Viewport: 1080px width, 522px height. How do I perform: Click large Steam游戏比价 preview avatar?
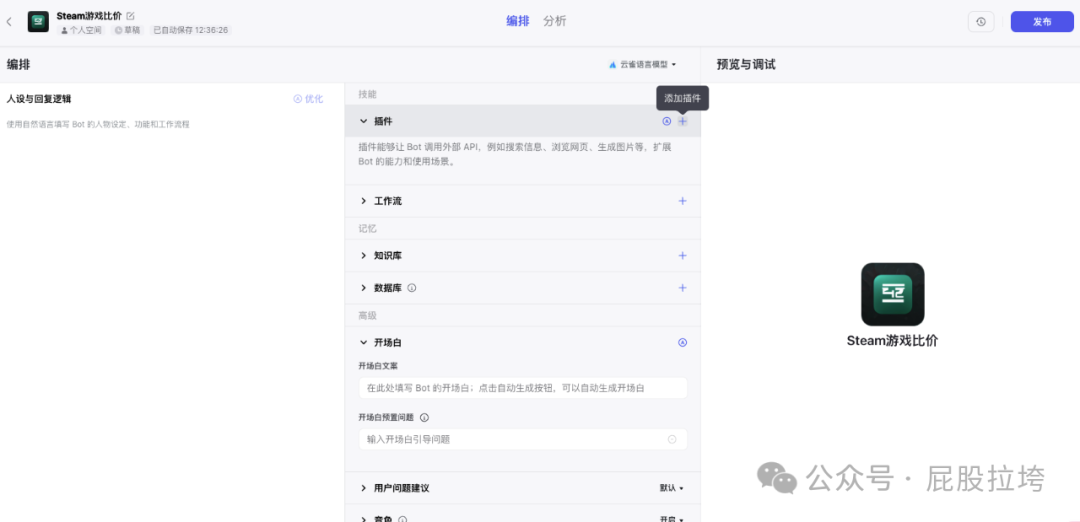click(893, 294)
